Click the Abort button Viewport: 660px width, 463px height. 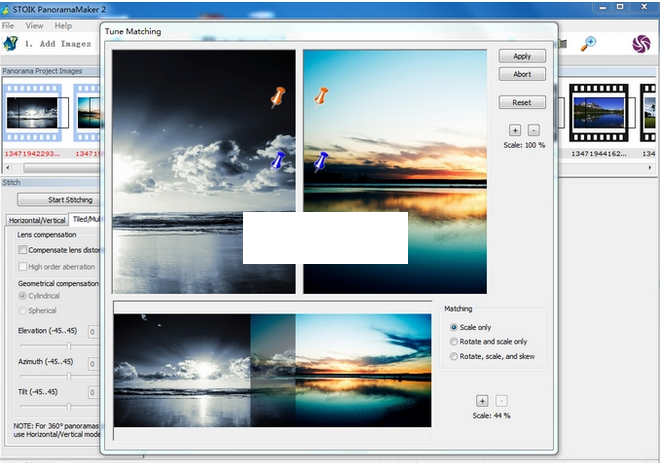tap(522, 74)
